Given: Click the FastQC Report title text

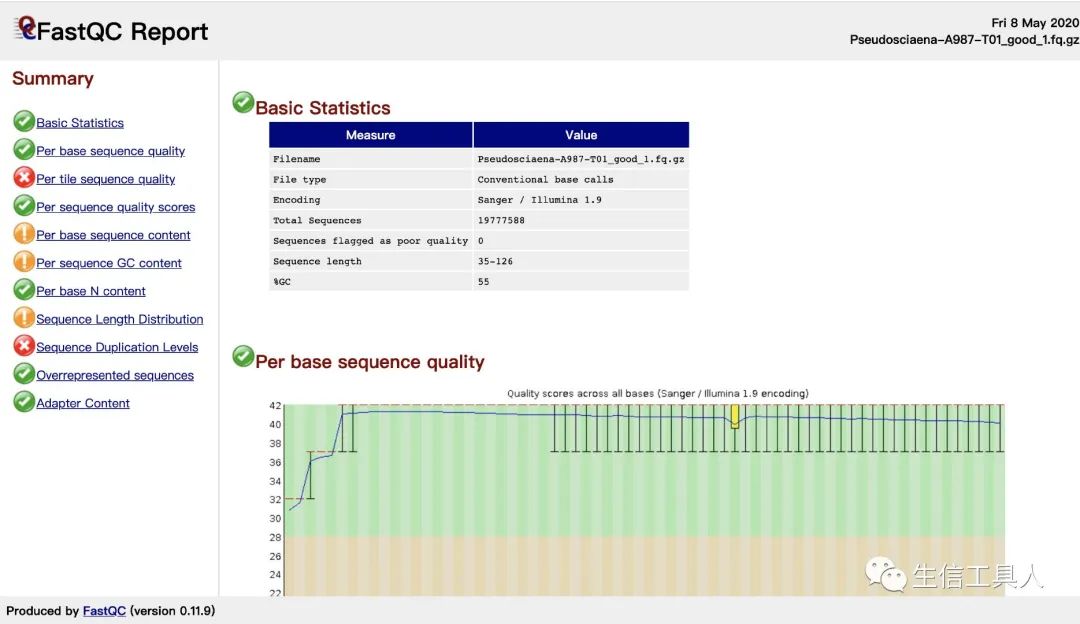Looking at the screenshot, I should [x=122, y=32].
